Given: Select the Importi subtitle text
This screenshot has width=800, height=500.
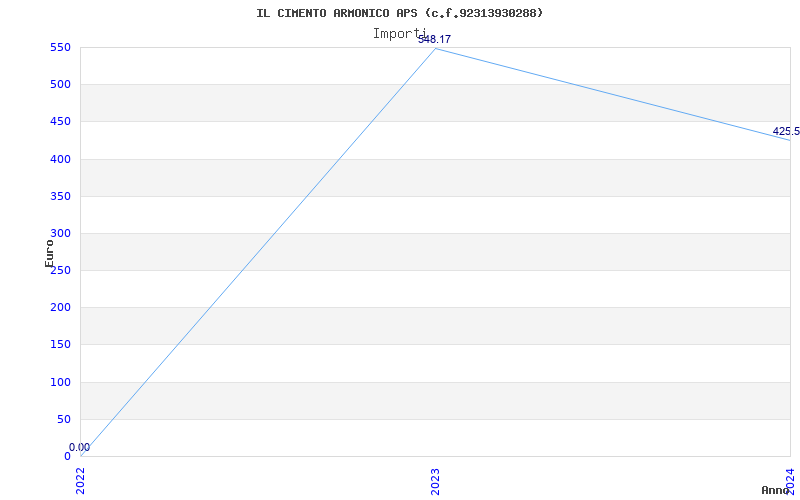Looking at the screenshot, I should (x=399, y=34).
